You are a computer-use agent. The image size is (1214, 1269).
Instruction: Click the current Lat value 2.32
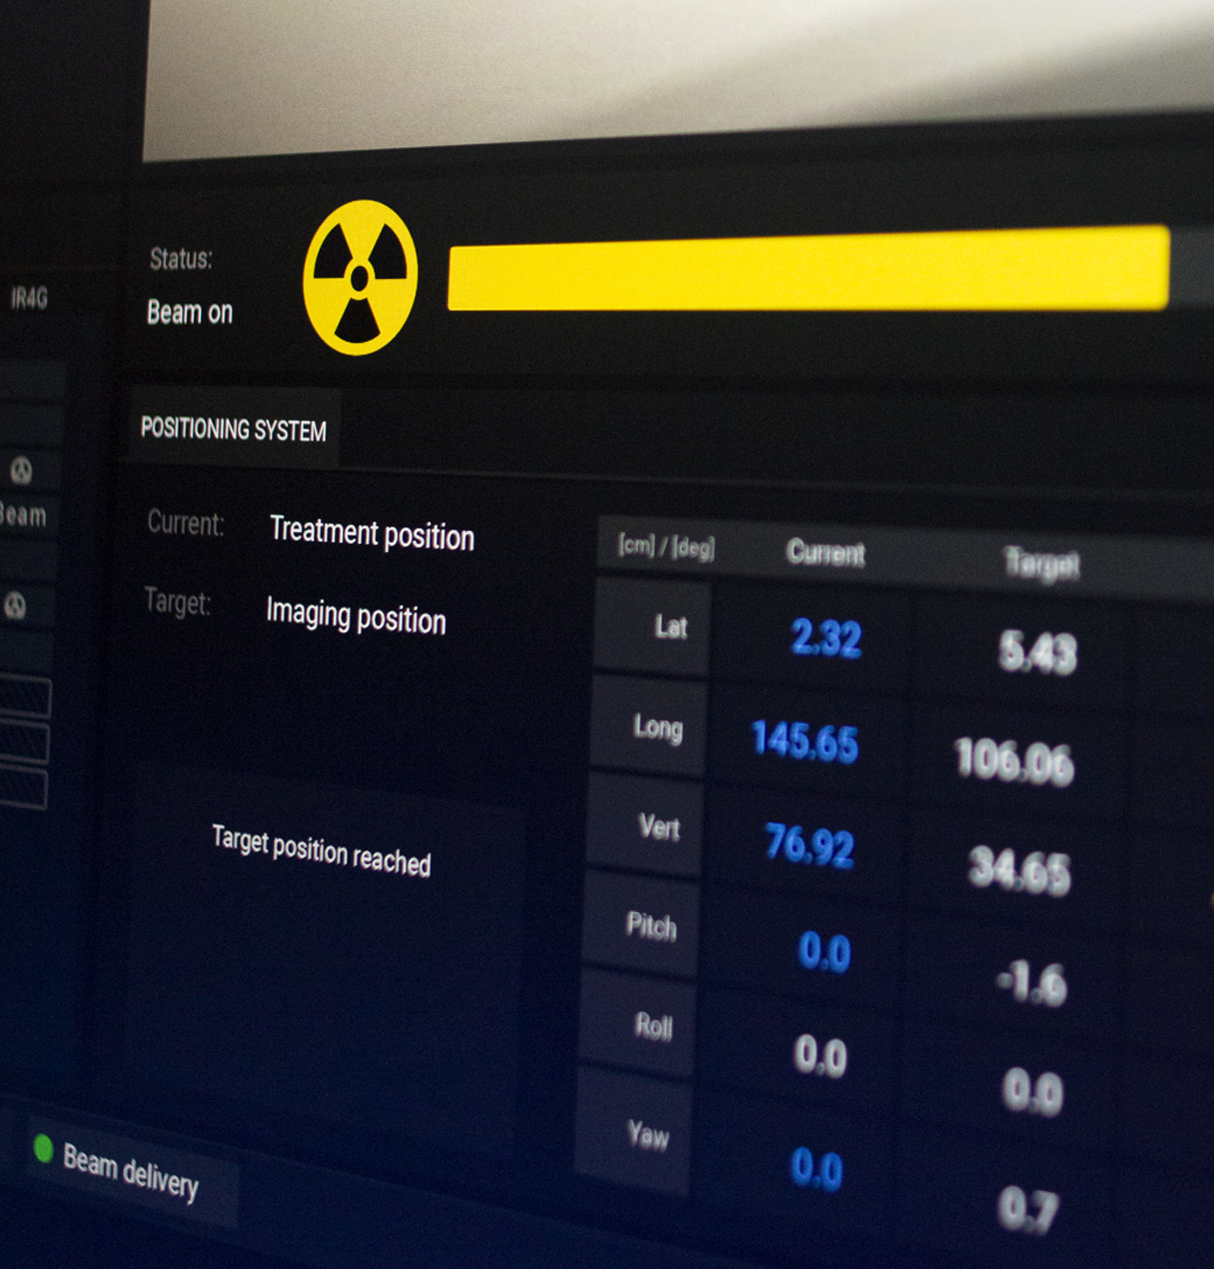[825, 637]
